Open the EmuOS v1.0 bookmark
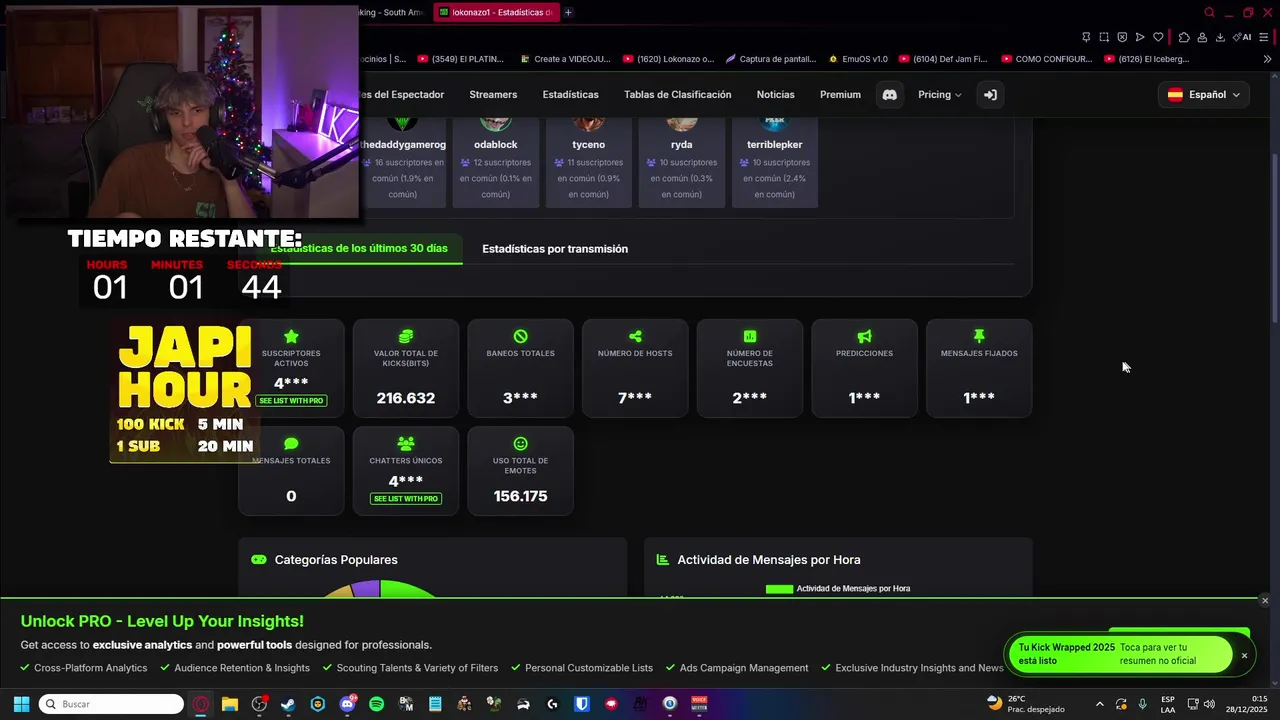This screenshot has height=720, width=1280. point(857,59)
